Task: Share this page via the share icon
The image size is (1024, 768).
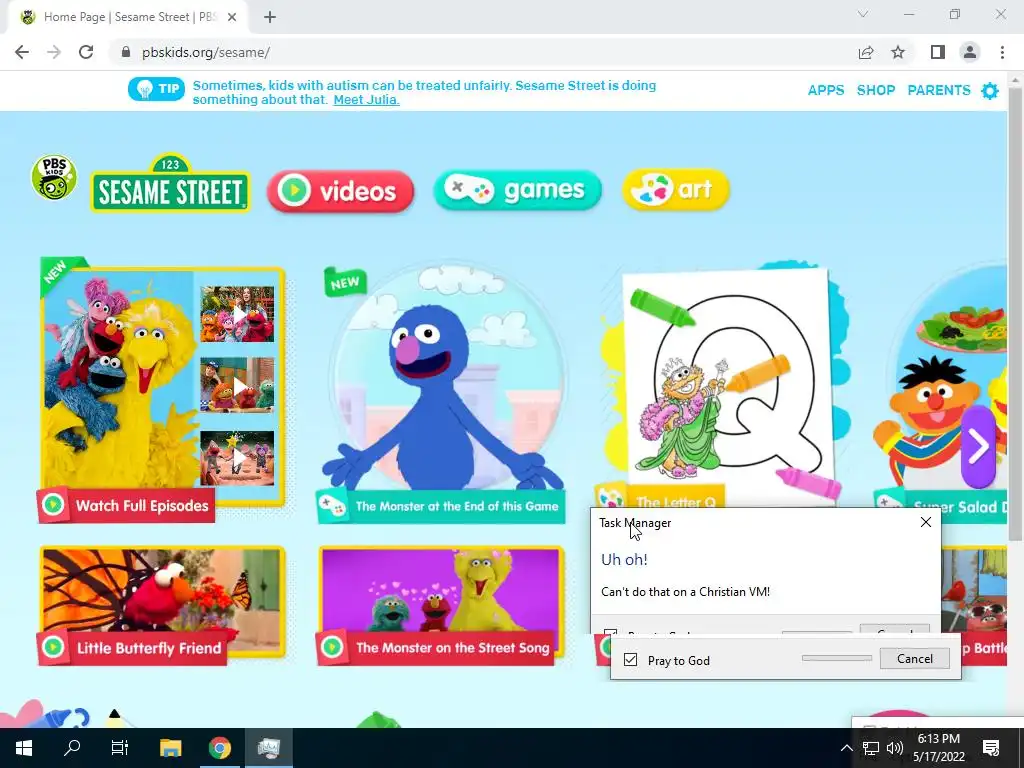Action: click(866, 52)
